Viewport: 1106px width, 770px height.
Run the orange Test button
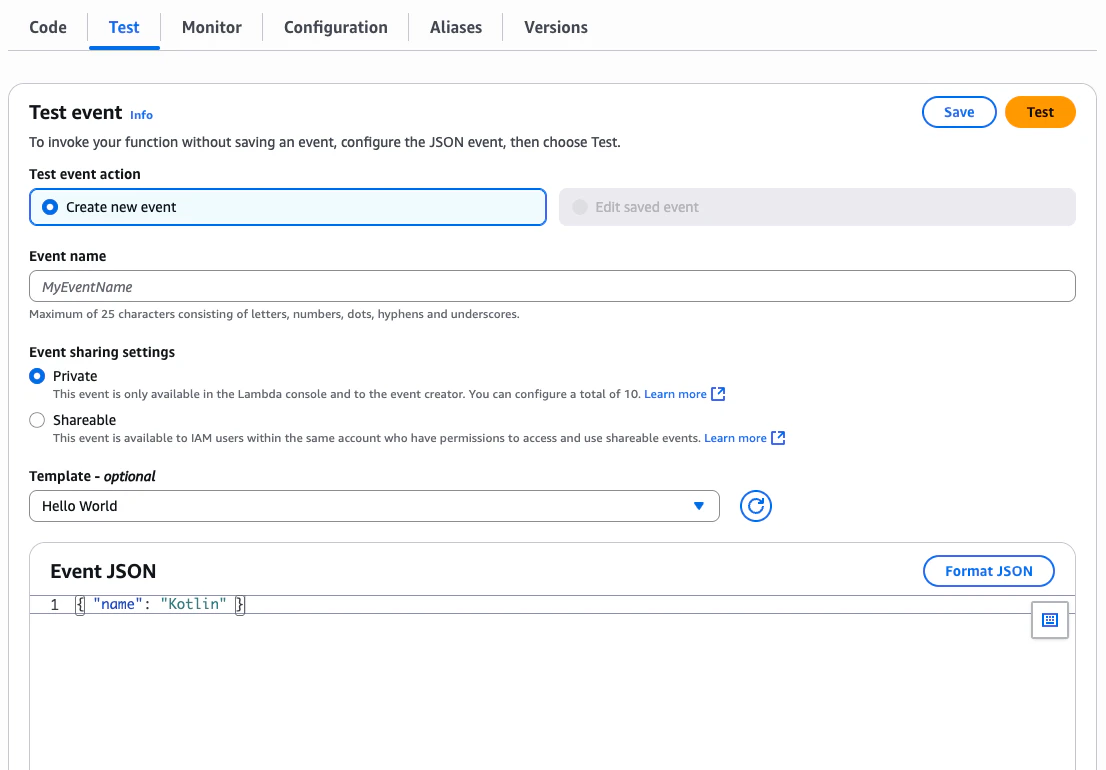coord(1040,112)
